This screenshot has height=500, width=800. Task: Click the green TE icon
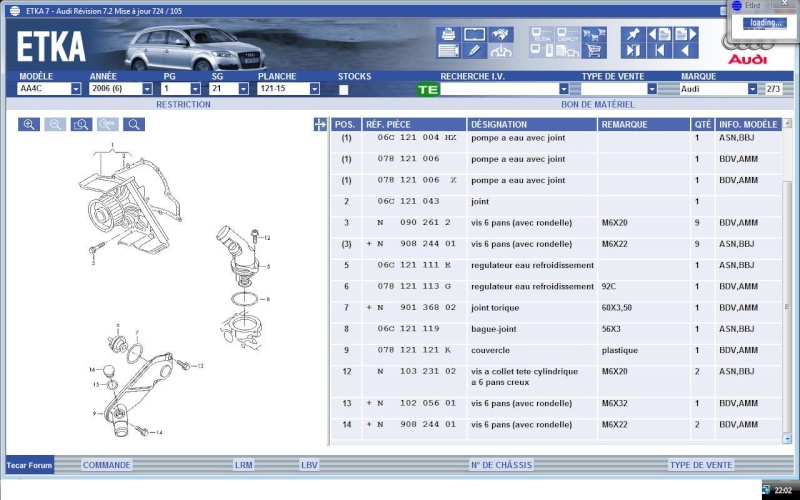click(427, 89)
